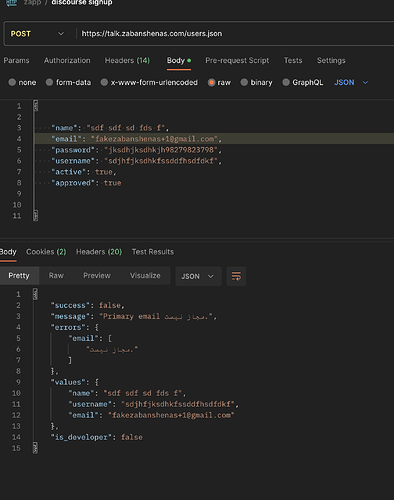Click the "active": true line

point(84,172)
